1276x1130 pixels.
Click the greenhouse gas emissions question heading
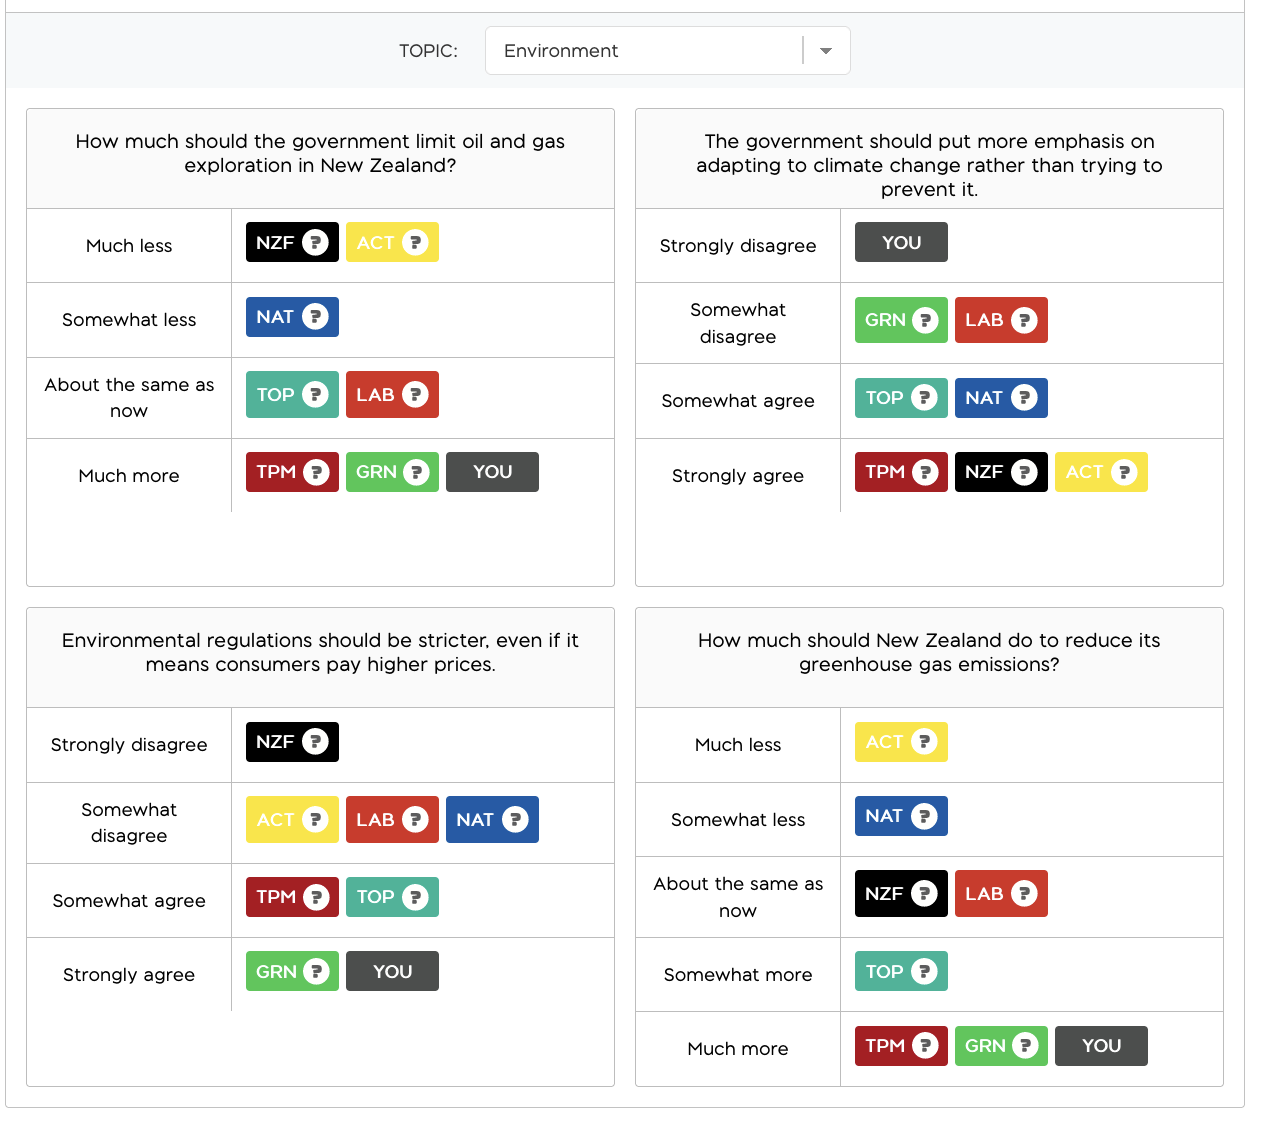pyautogui.click(x=929, y=652)
